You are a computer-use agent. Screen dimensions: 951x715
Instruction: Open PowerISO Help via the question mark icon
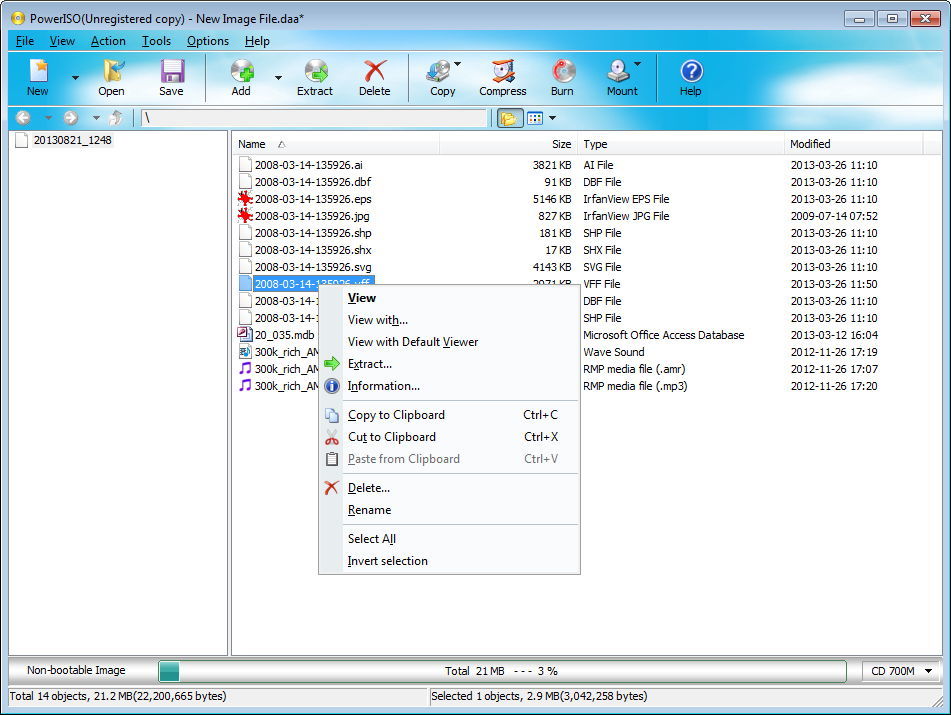690,77
